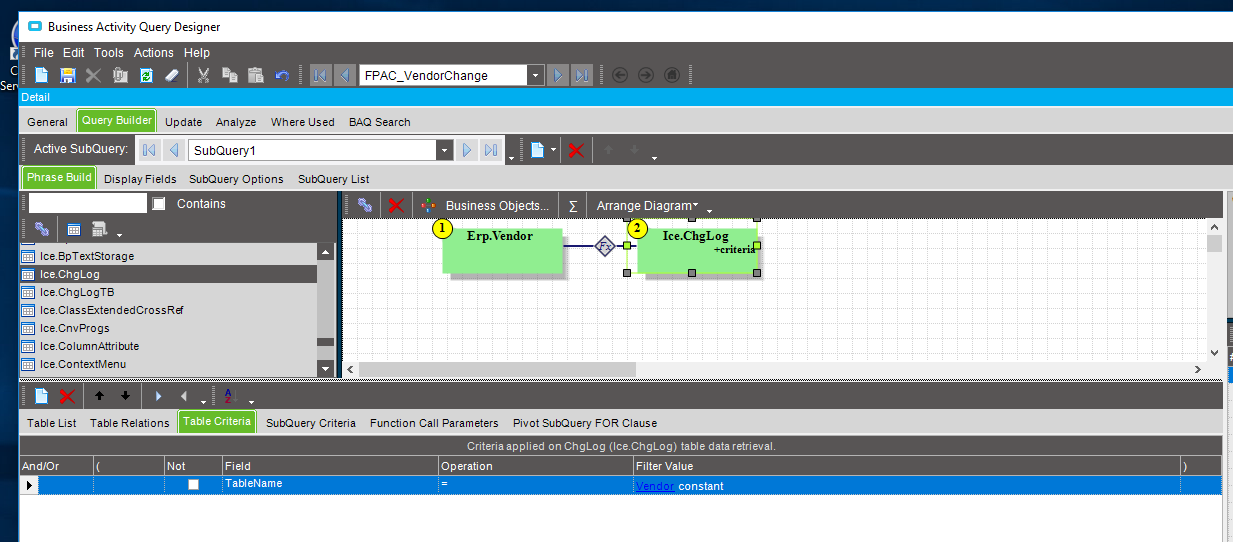The width and height of the screenshot is (1233, 542).
Task: Go to previous BAQ record
Action: [x=345, y=75]
